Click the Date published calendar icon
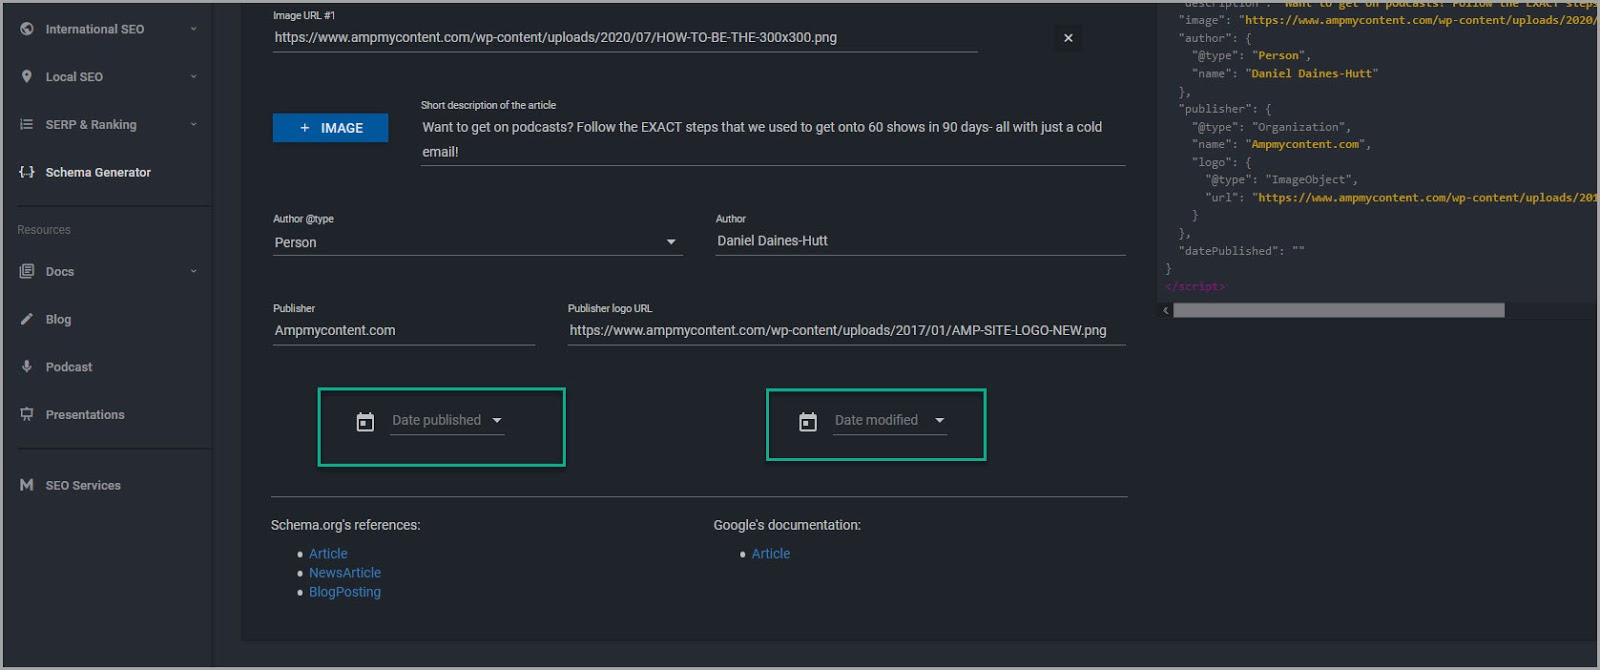The width and height of the screenshot is (1600, 670). click(x=365, y=422)
